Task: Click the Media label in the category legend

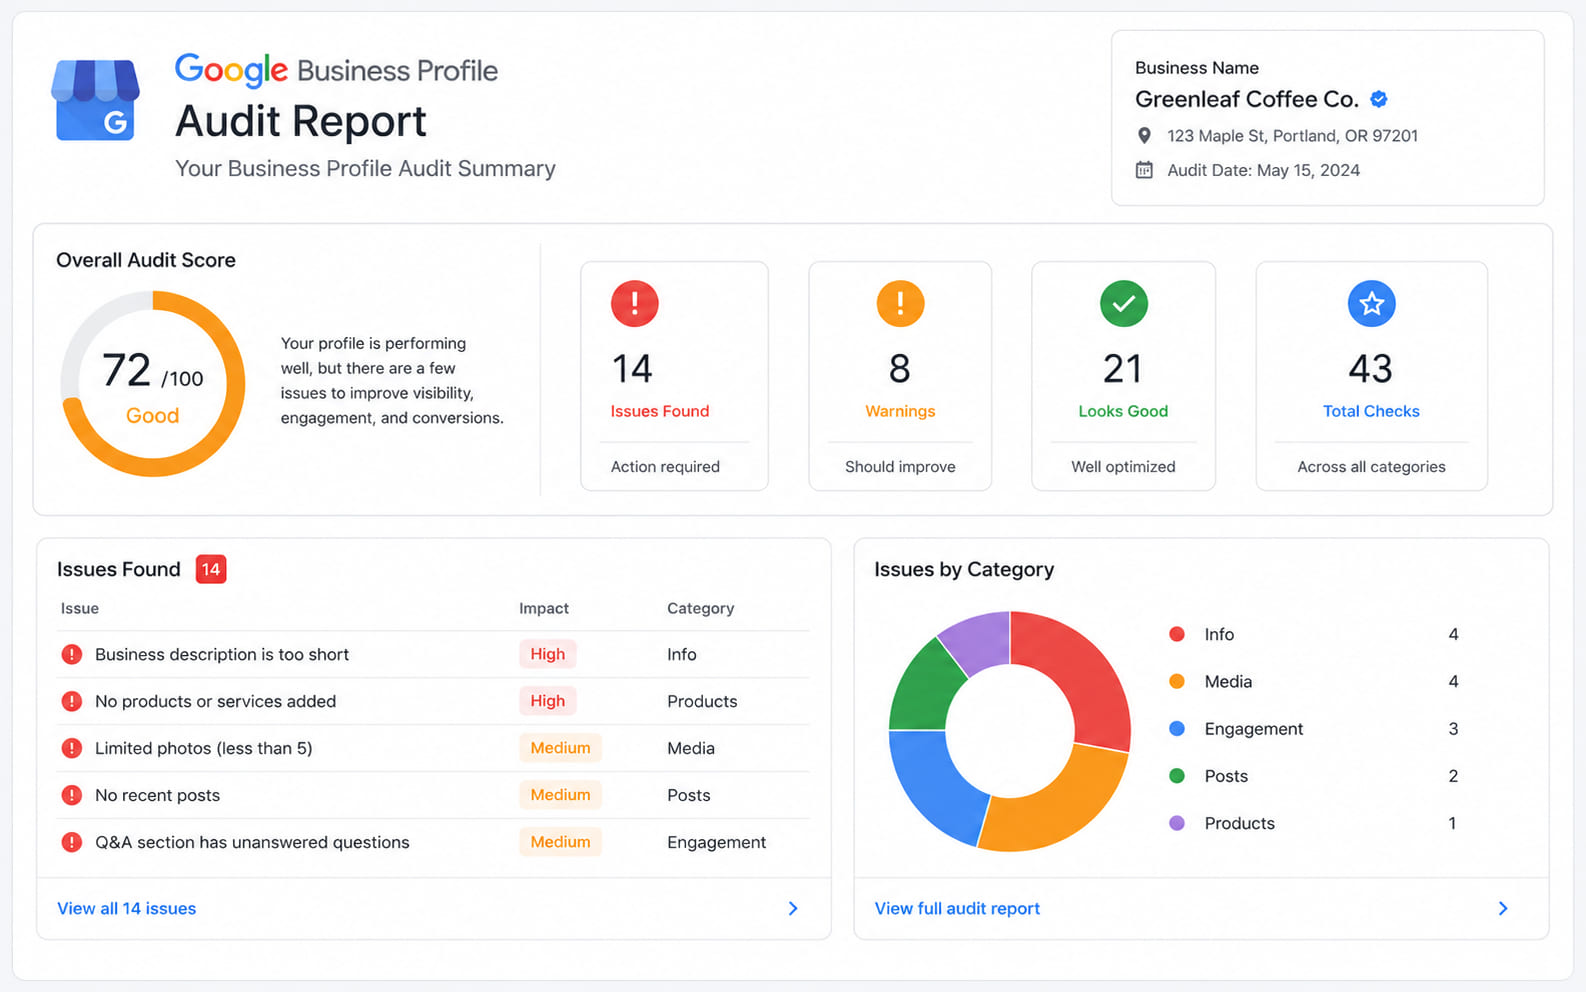Action: pyautogui.click(x=1228, y=681)
